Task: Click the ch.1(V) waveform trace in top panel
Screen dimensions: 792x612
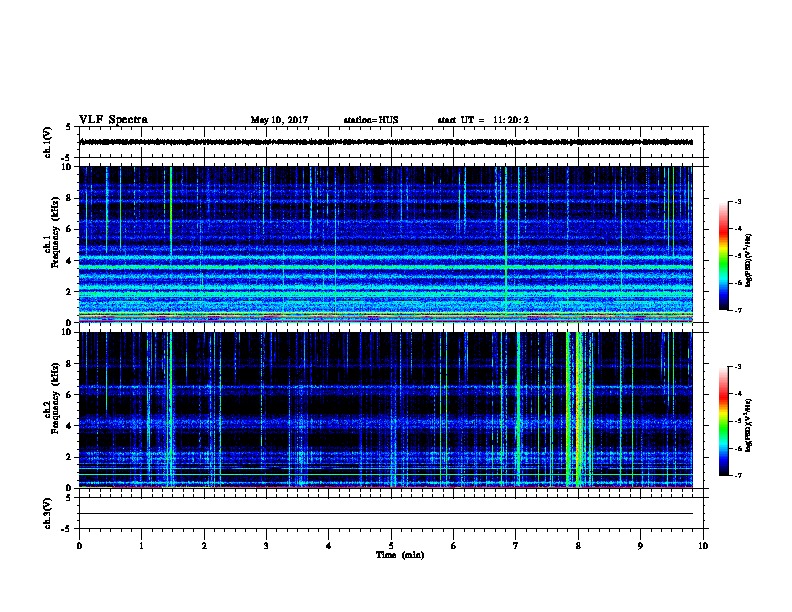Action: pyautogui.click(x=386, y=142)
